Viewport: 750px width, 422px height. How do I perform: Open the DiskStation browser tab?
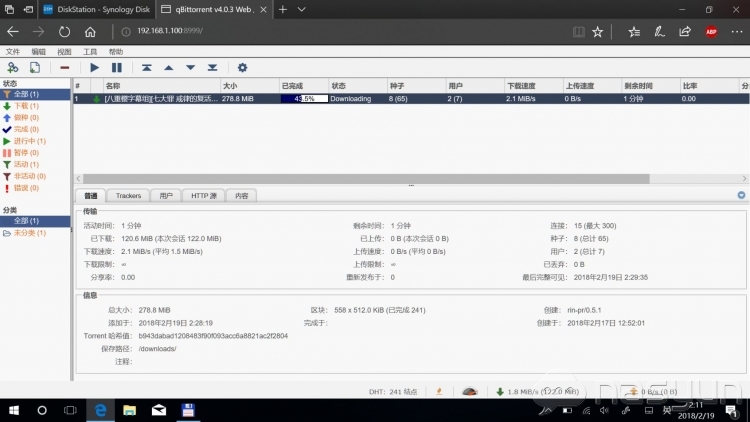(x=97, y=9)
